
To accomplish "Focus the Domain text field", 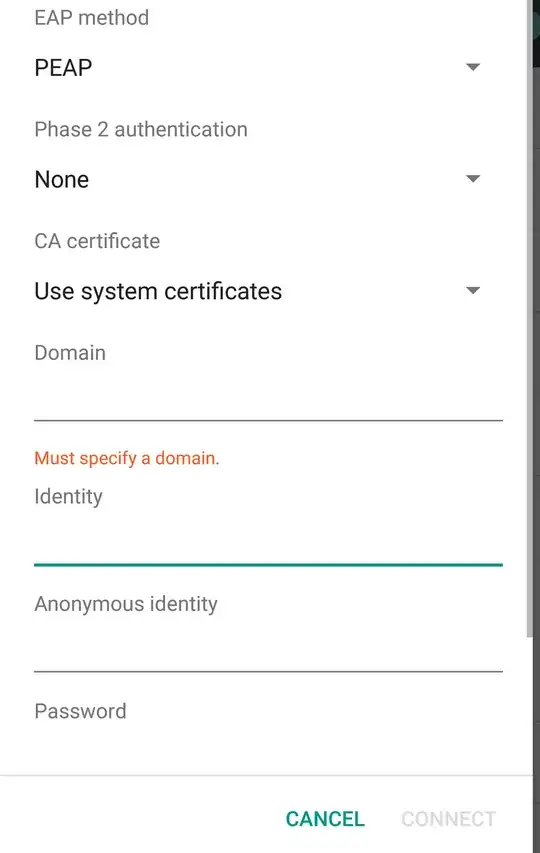I will coord(268,397).
